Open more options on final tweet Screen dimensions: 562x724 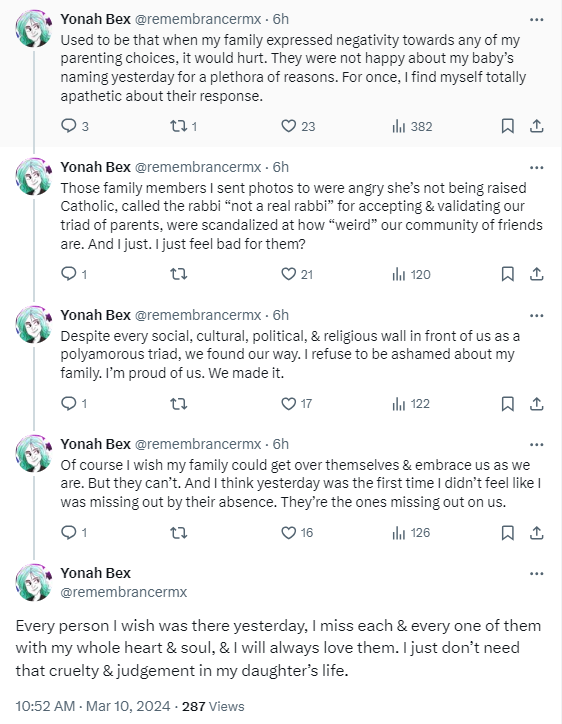point(536,574)
